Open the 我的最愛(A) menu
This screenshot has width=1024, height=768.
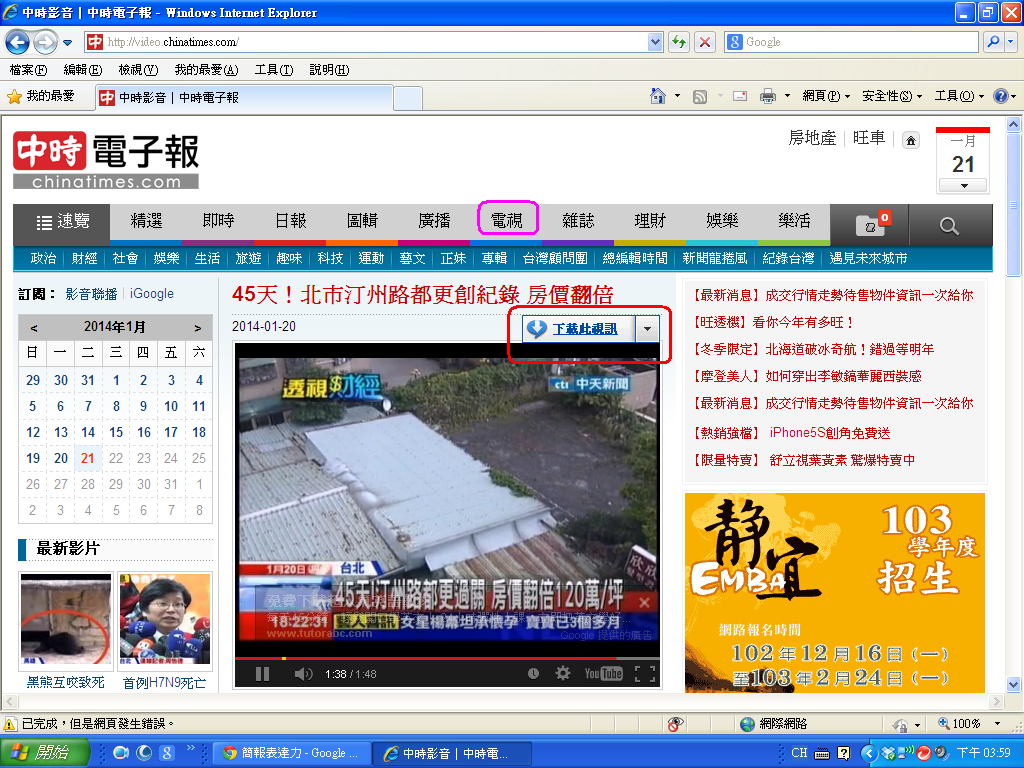206,70
